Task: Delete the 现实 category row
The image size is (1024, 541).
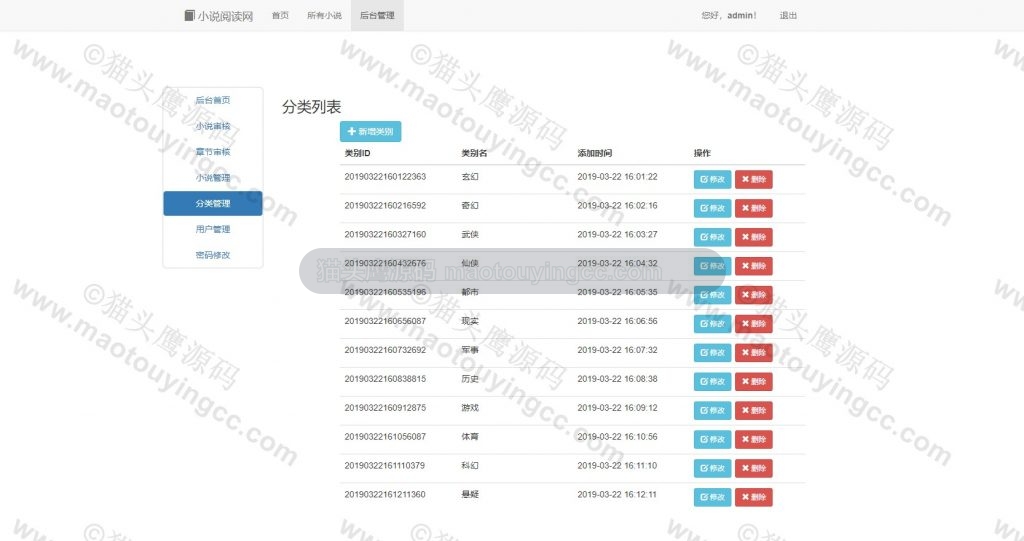Action: (754, 324)
